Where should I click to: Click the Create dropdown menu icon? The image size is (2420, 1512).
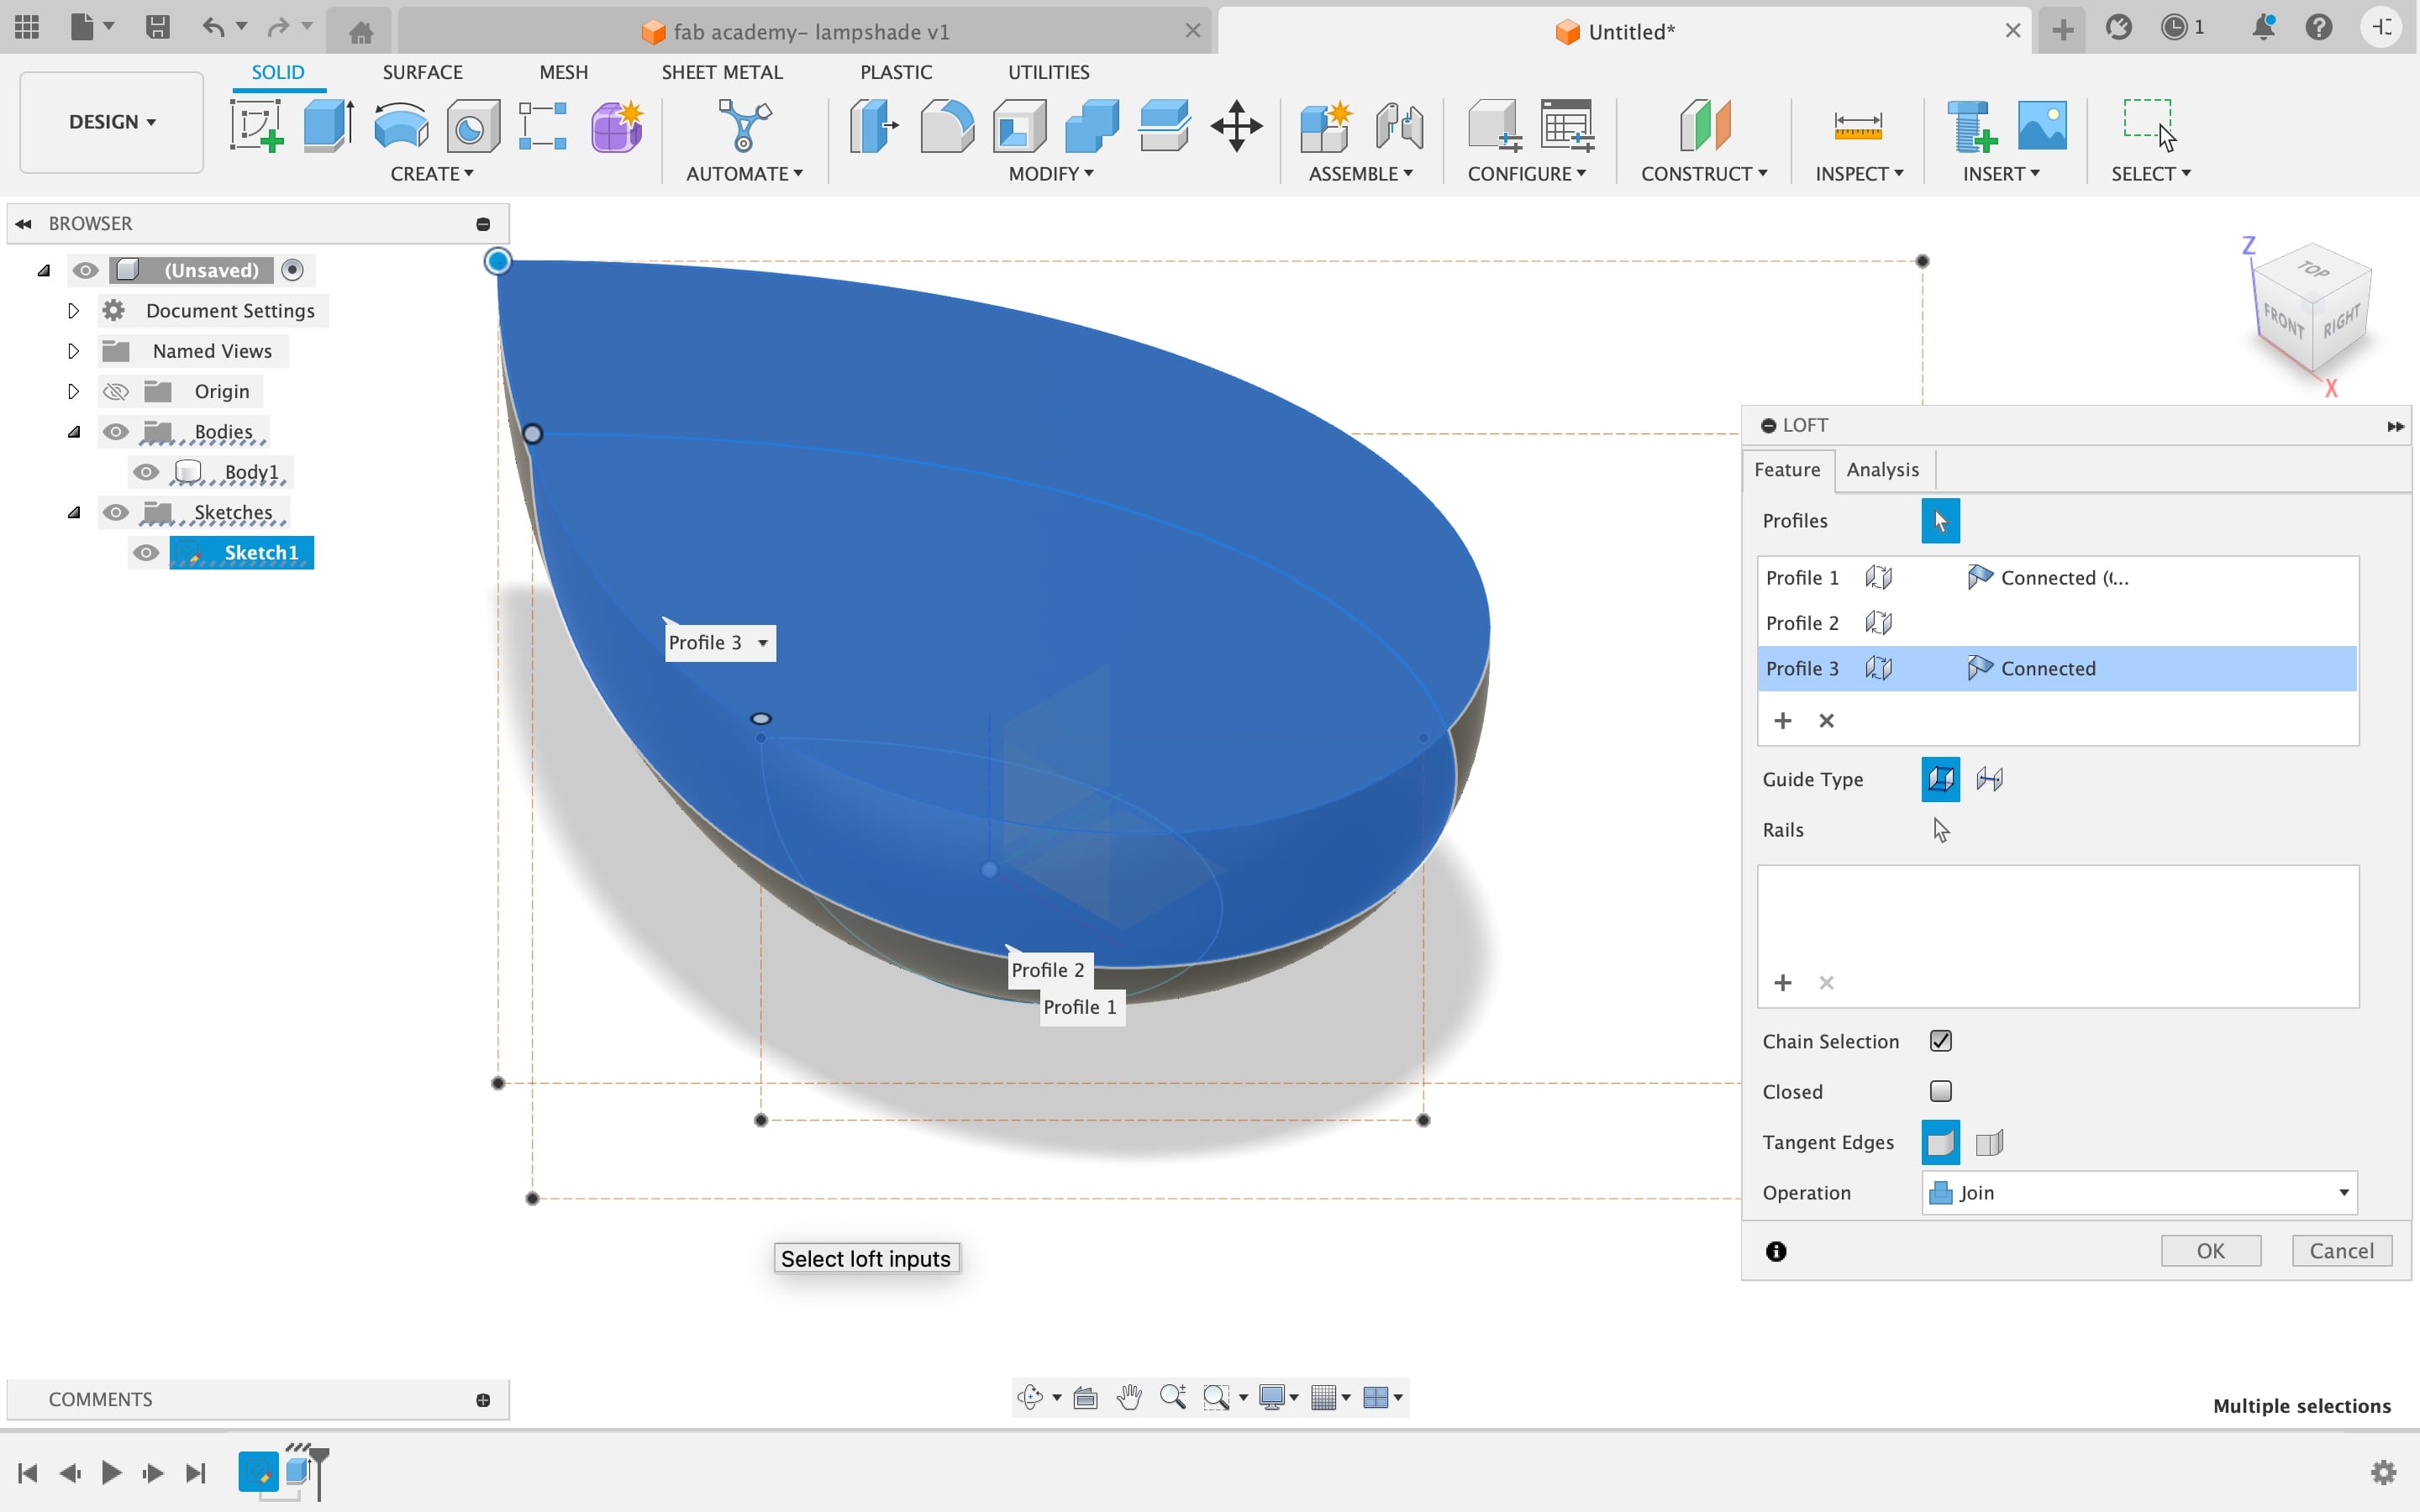[x=432, y=172]
